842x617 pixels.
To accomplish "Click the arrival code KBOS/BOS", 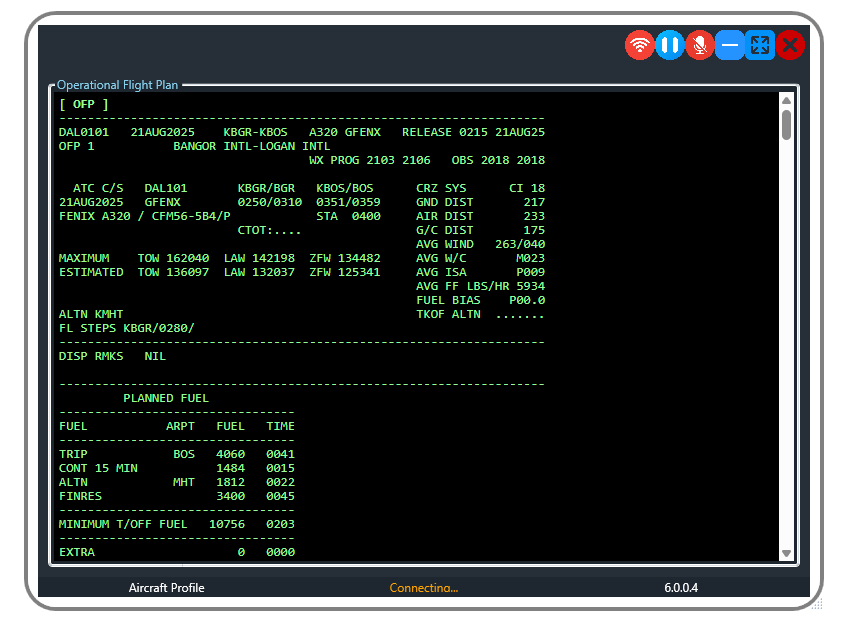I will tap(345, 188).
